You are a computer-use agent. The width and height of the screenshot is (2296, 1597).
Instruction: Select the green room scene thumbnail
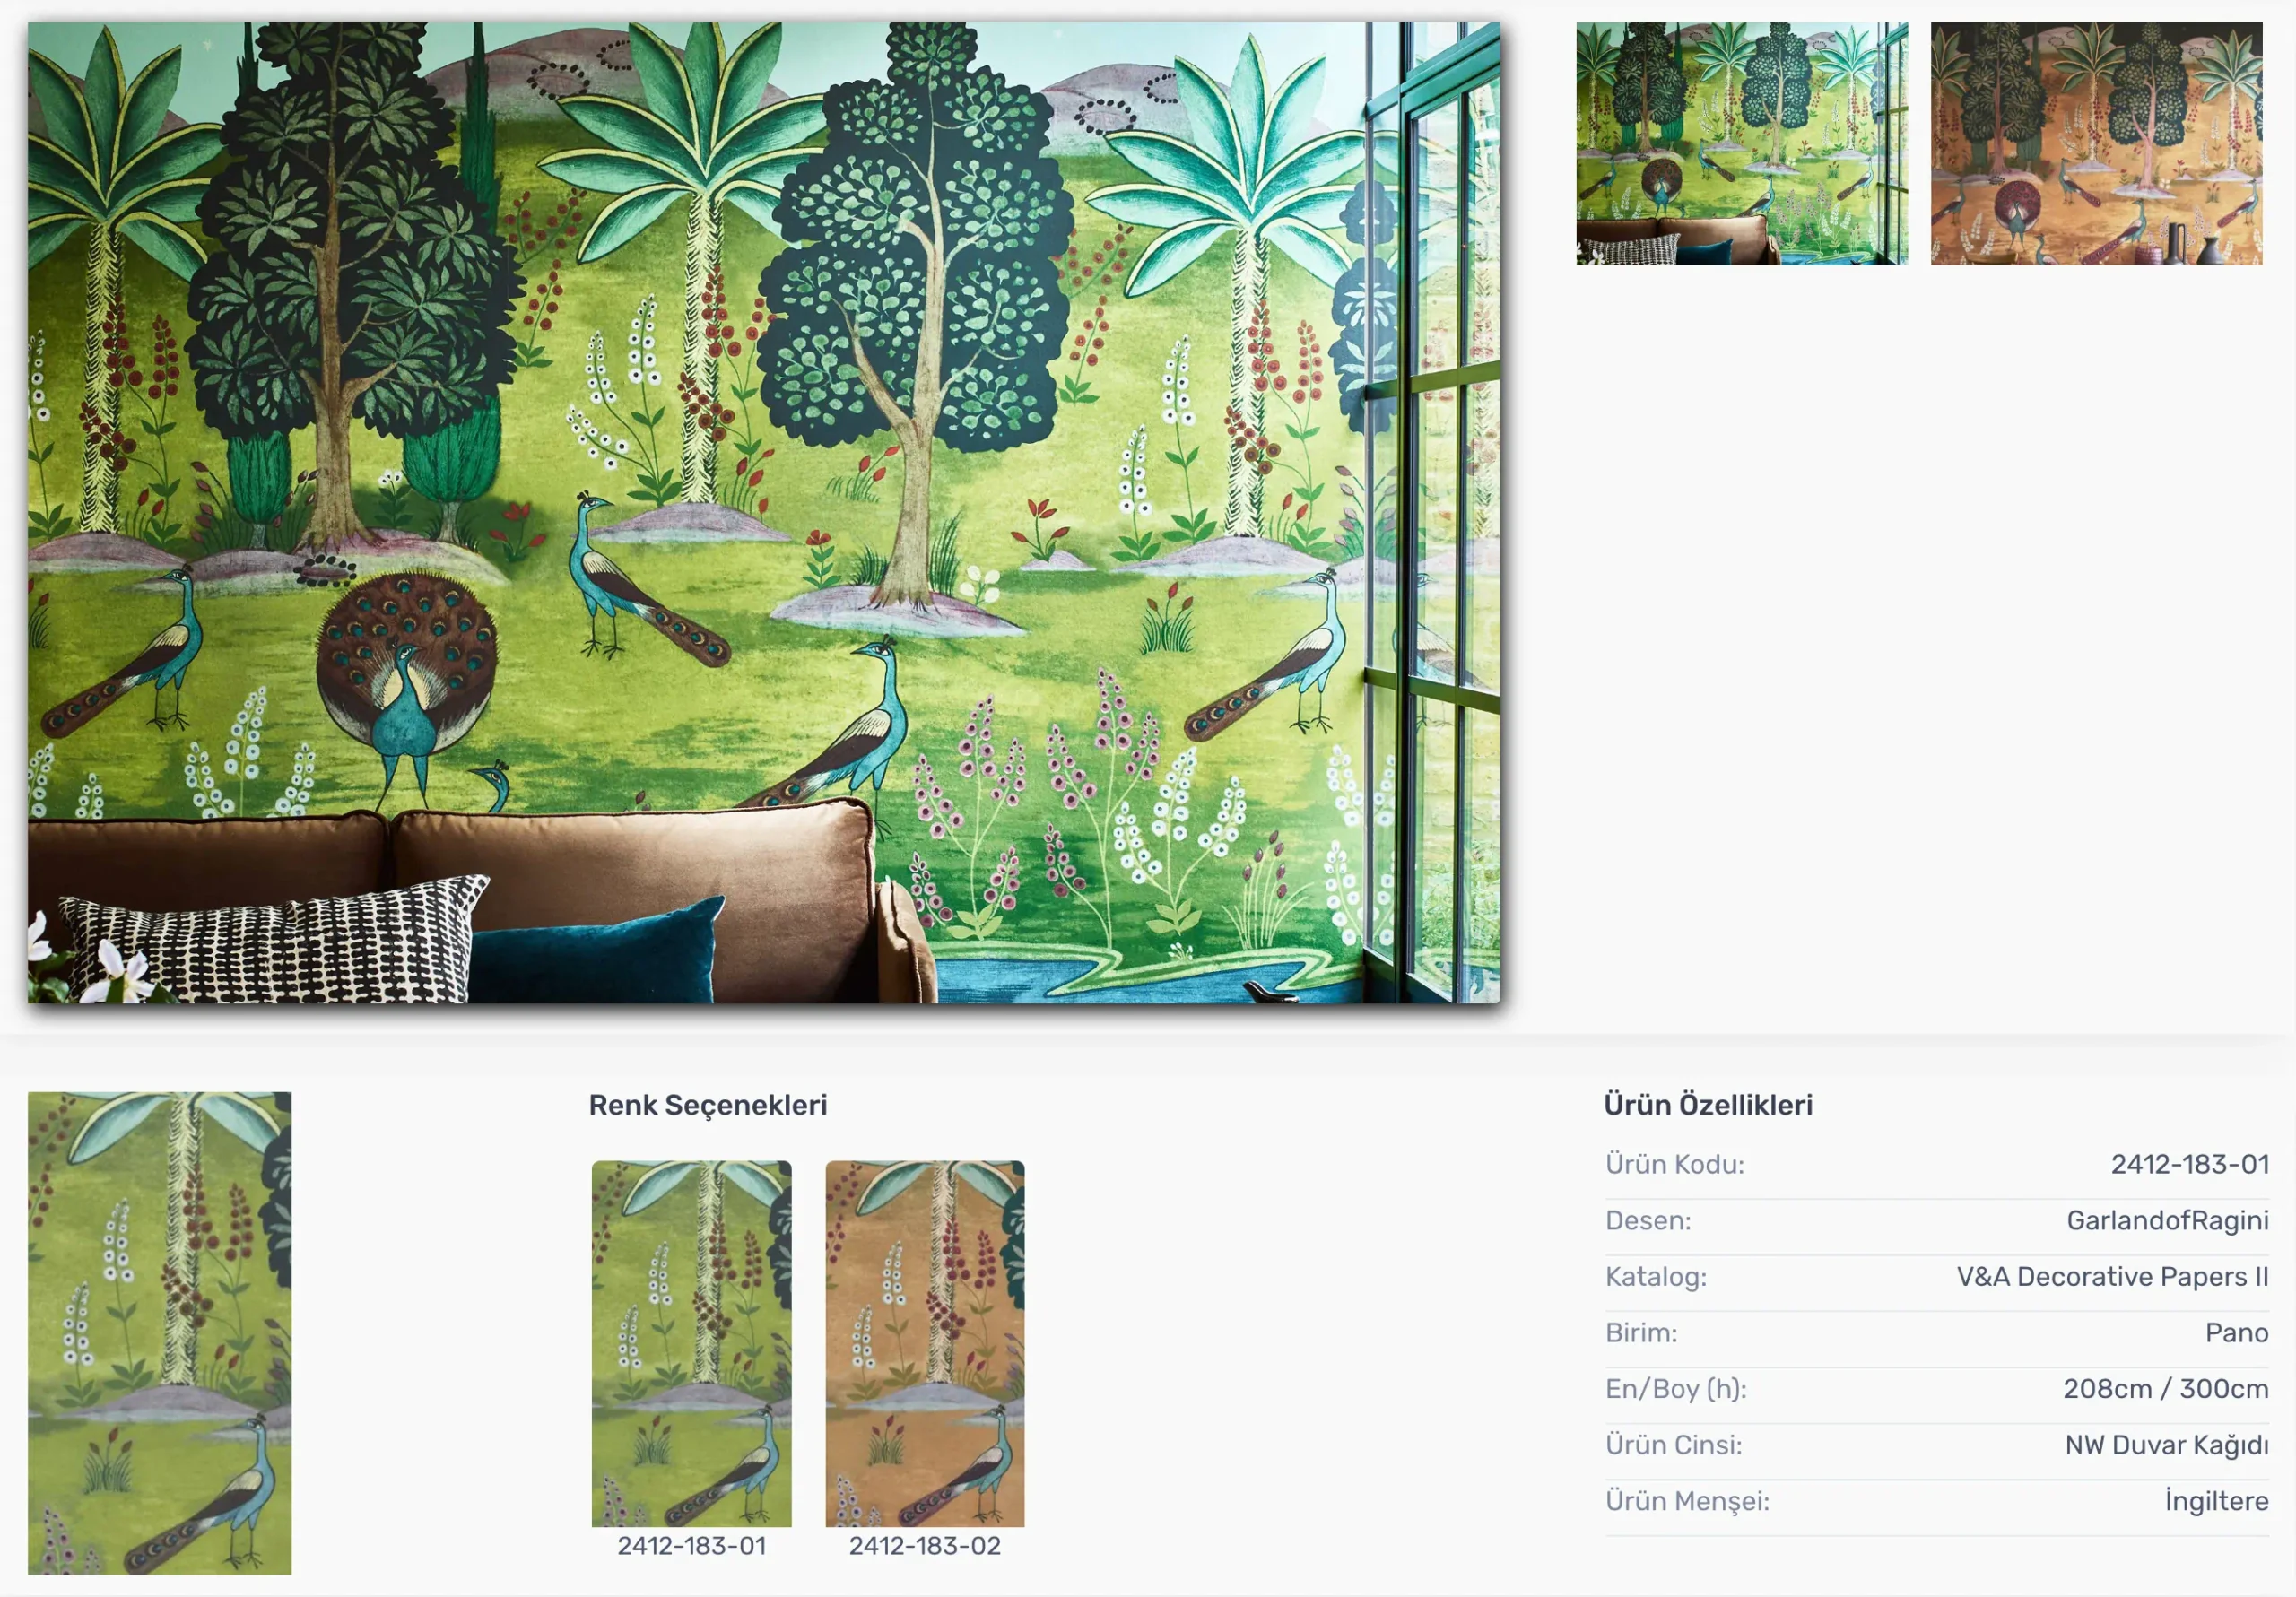pos(1742,143)
